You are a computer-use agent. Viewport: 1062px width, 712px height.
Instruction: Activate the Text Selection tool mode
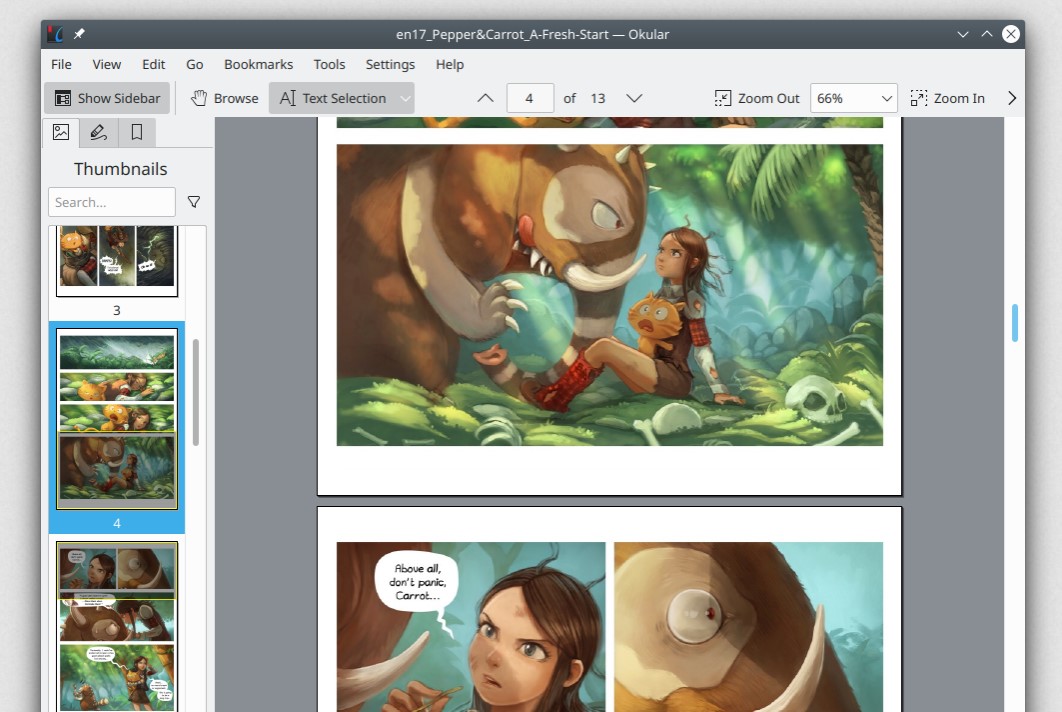pyautogui.click(x=333, y=98)
